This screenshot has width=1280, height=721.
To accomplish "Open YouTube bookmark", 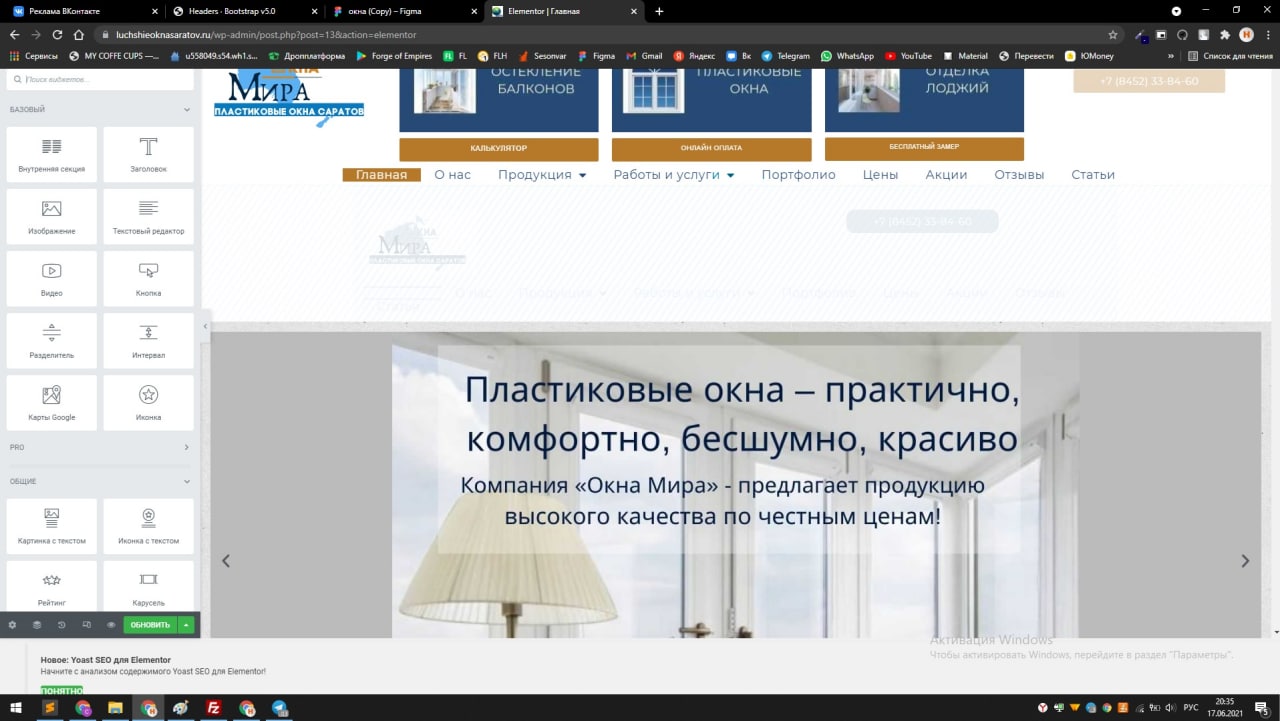I will click(x=908, y=56).
